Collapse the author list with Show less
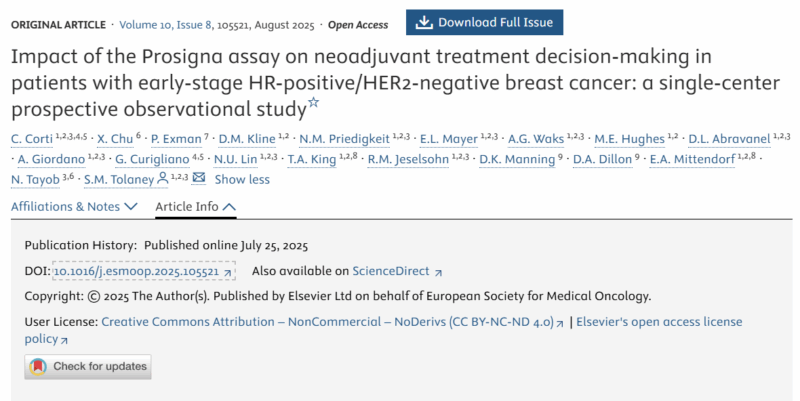This screenshot has width=800, height=401. (x=242, y=179)
